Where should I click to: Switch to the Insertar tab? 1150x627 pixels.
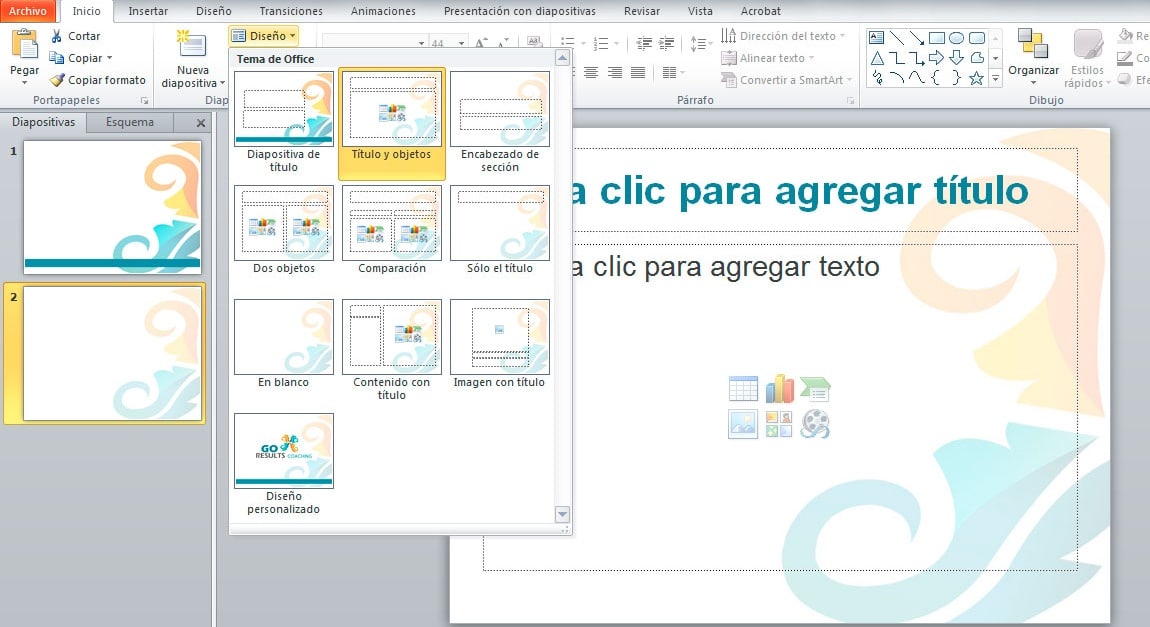147,11
